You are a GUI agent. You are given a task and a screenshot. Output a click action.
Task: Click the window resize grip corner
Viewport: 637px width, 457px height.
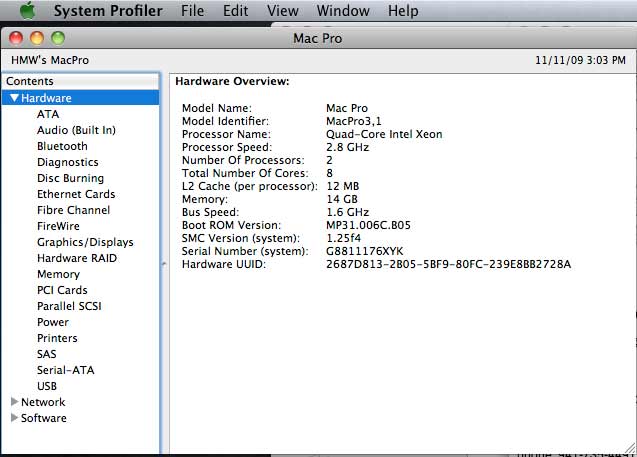(630, 448)
